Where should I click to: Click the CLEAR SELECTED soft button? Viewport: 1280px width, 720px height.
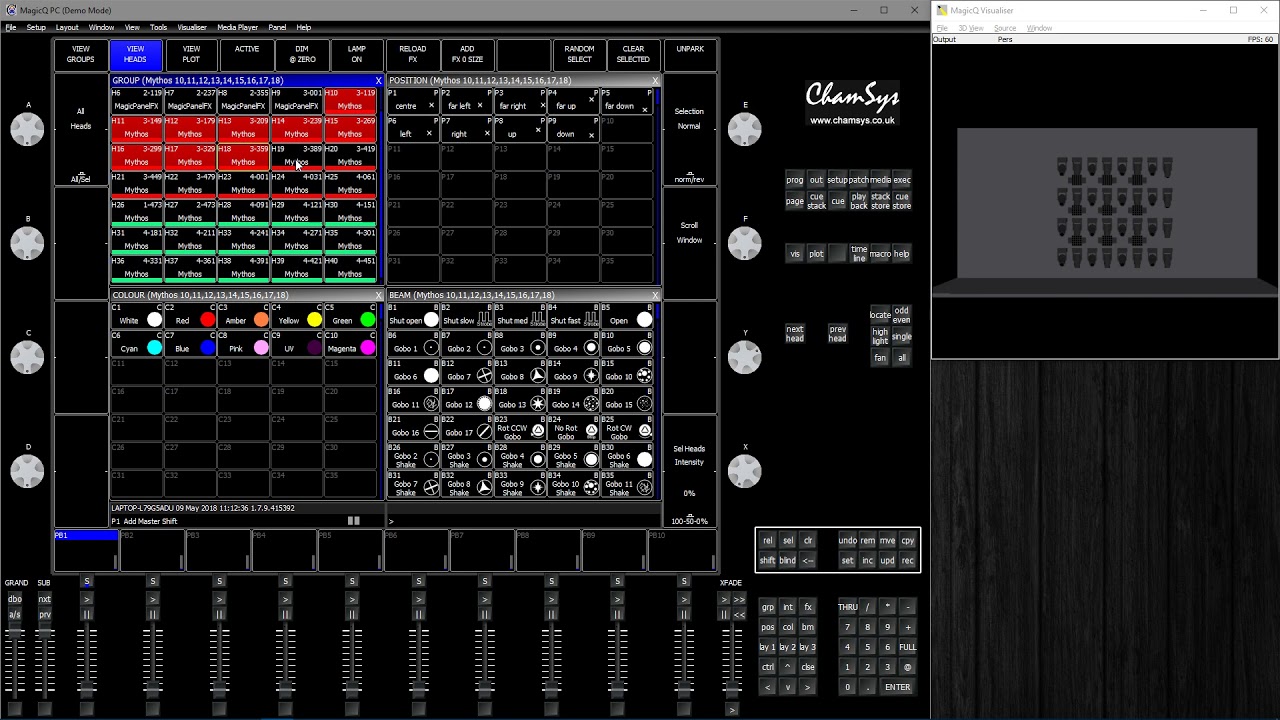click(633, 54)
